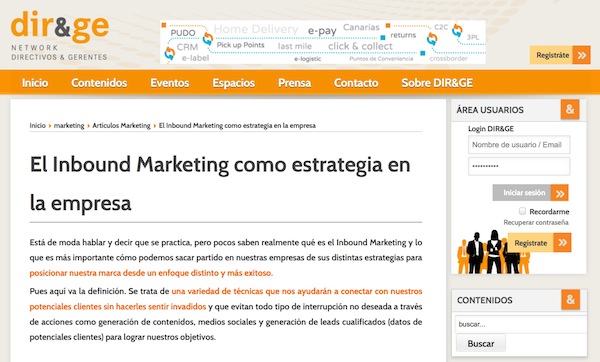Click the ampersand icon beside CONTENIDOS
600x362 pixels.
(x=571, y=300)
